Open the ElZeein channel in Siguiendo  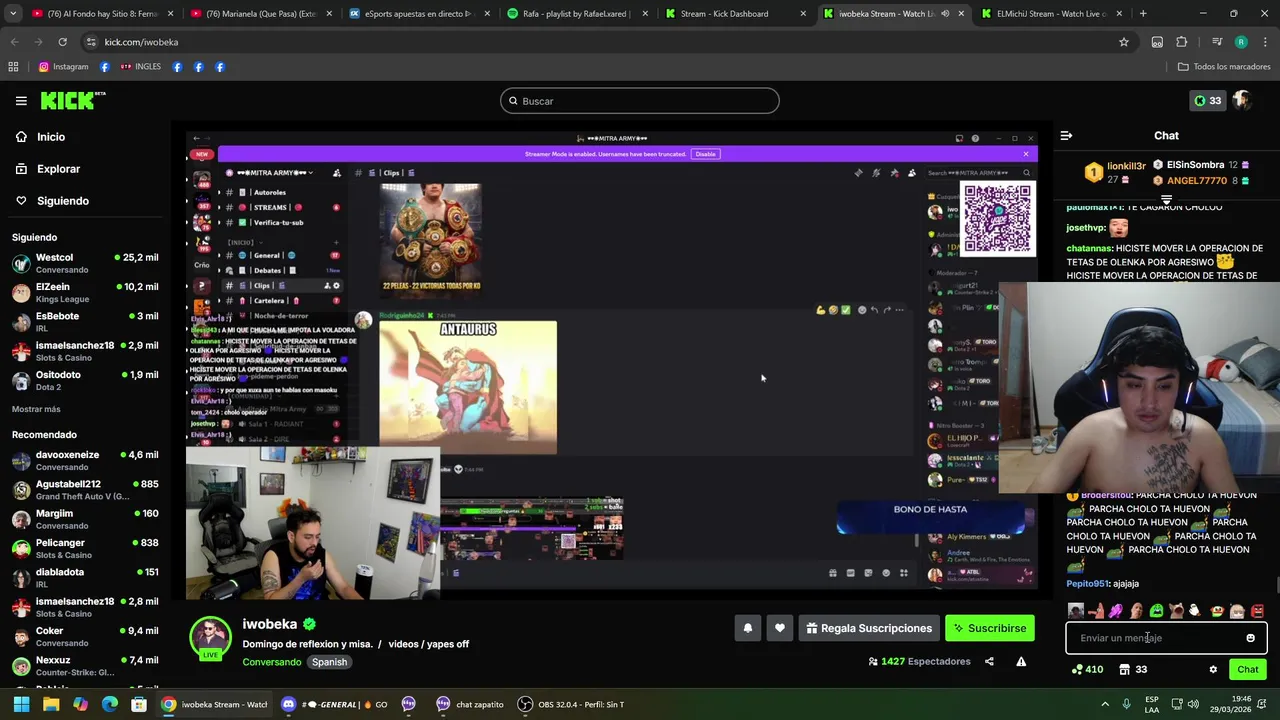pyautogui.click(x=84, y=292)
